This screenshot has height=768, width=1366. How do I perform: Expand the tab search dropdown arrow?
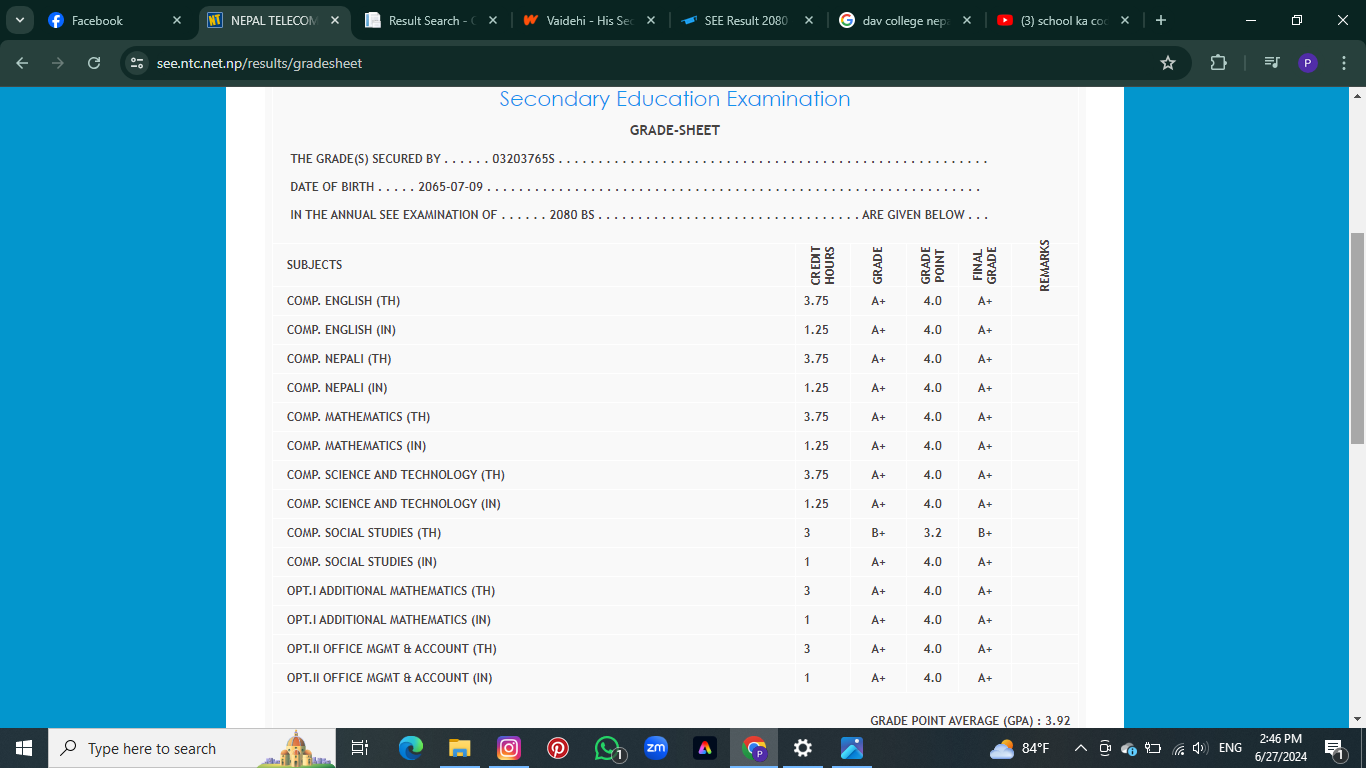tap(19, 20)
